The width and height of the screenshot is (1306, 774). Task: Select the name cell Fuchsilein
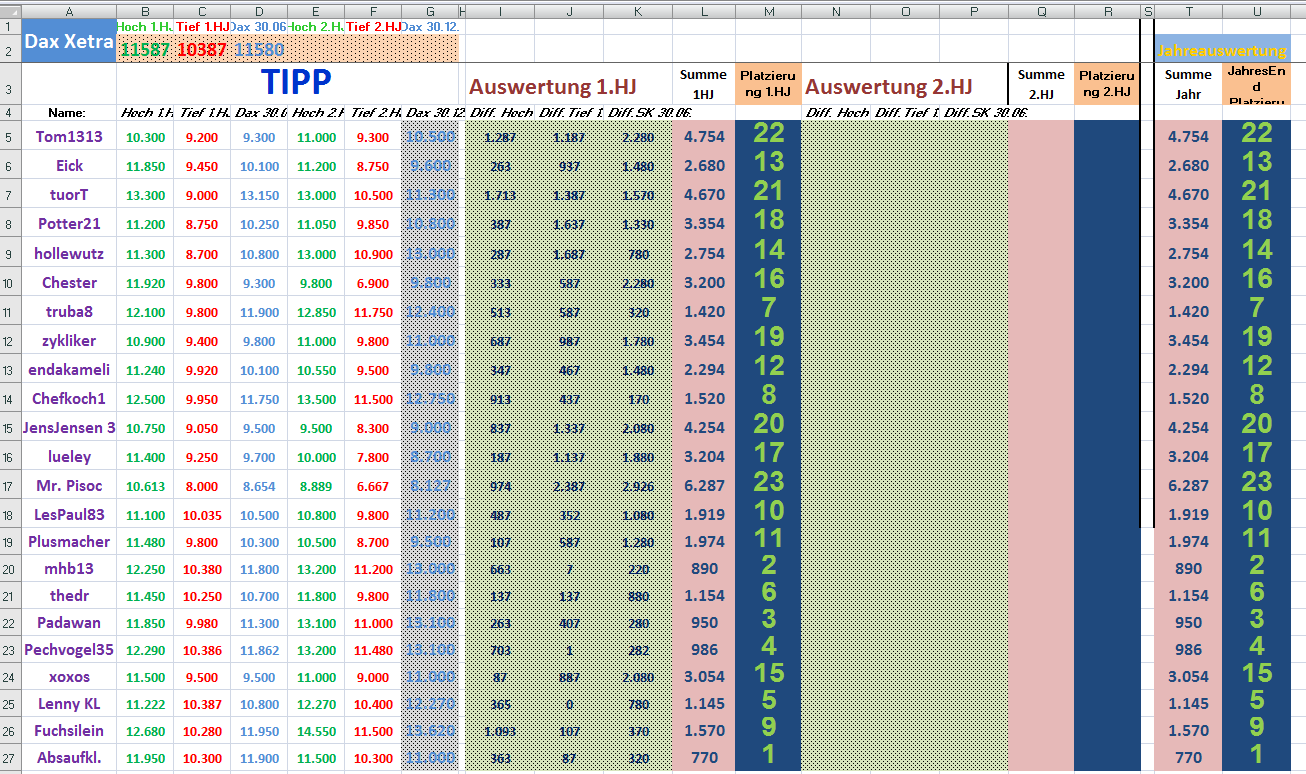(69, 730)
